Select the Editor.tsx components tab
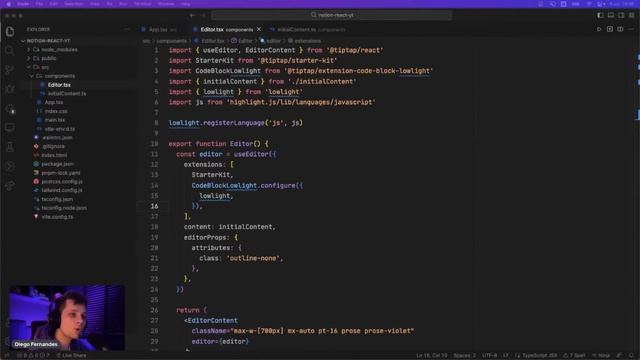The image size is (640, 360). (x=227, y=29)
